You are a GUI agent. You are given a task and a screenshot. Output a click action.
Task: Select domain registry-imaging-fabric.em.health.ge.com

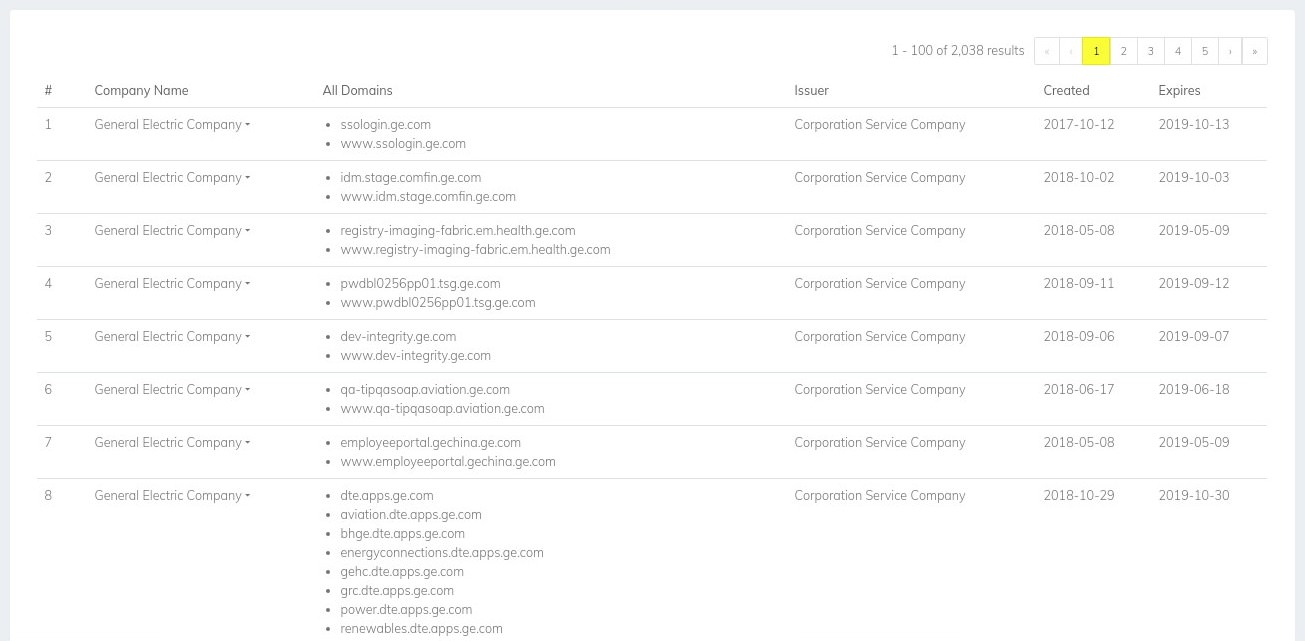click(458, 231)
